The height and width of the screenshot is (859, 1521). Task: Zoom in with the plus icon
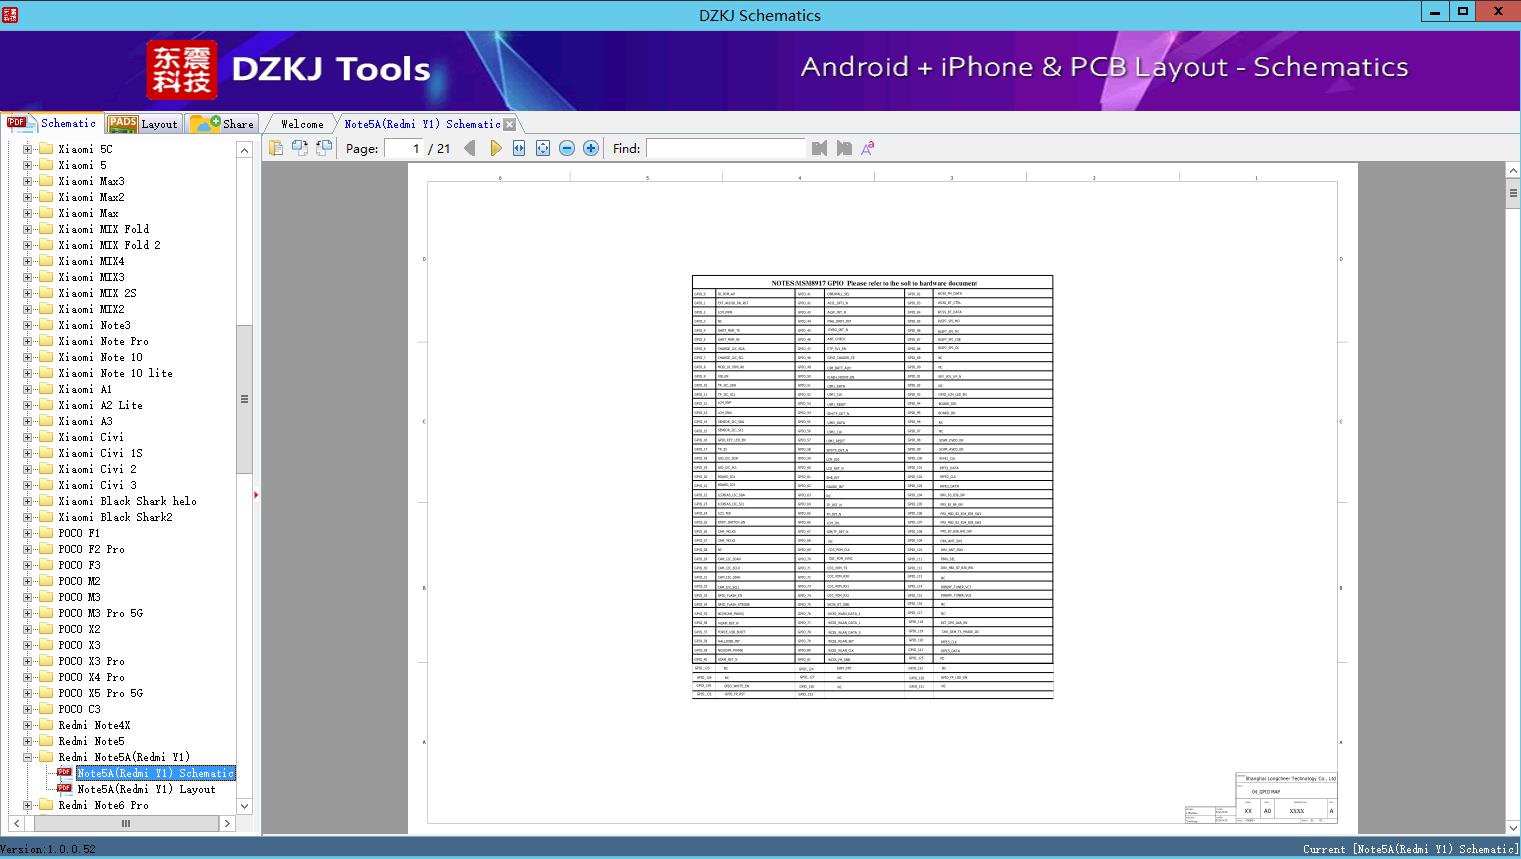coord(591,148)
